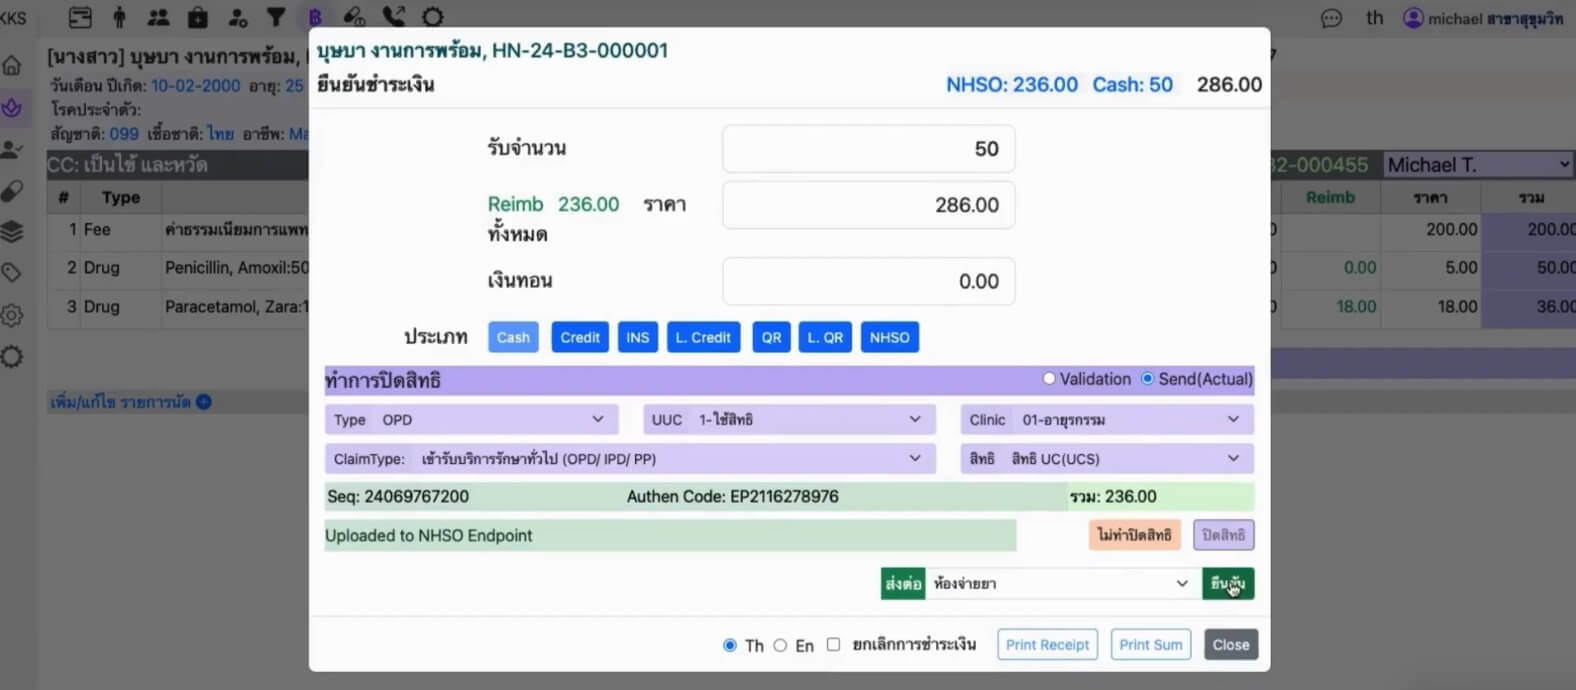Click the NHSO: 236.00 summary text
The height and width of the screenshot is (690, 1576).
1012,85
